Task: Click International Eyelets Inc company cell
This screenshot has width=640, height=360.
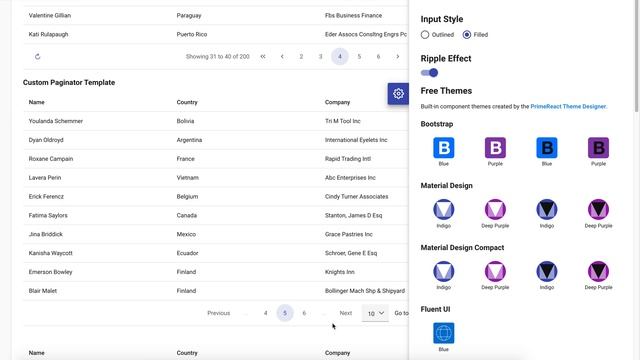Action: pyautogui.click(x=356, y=140)
